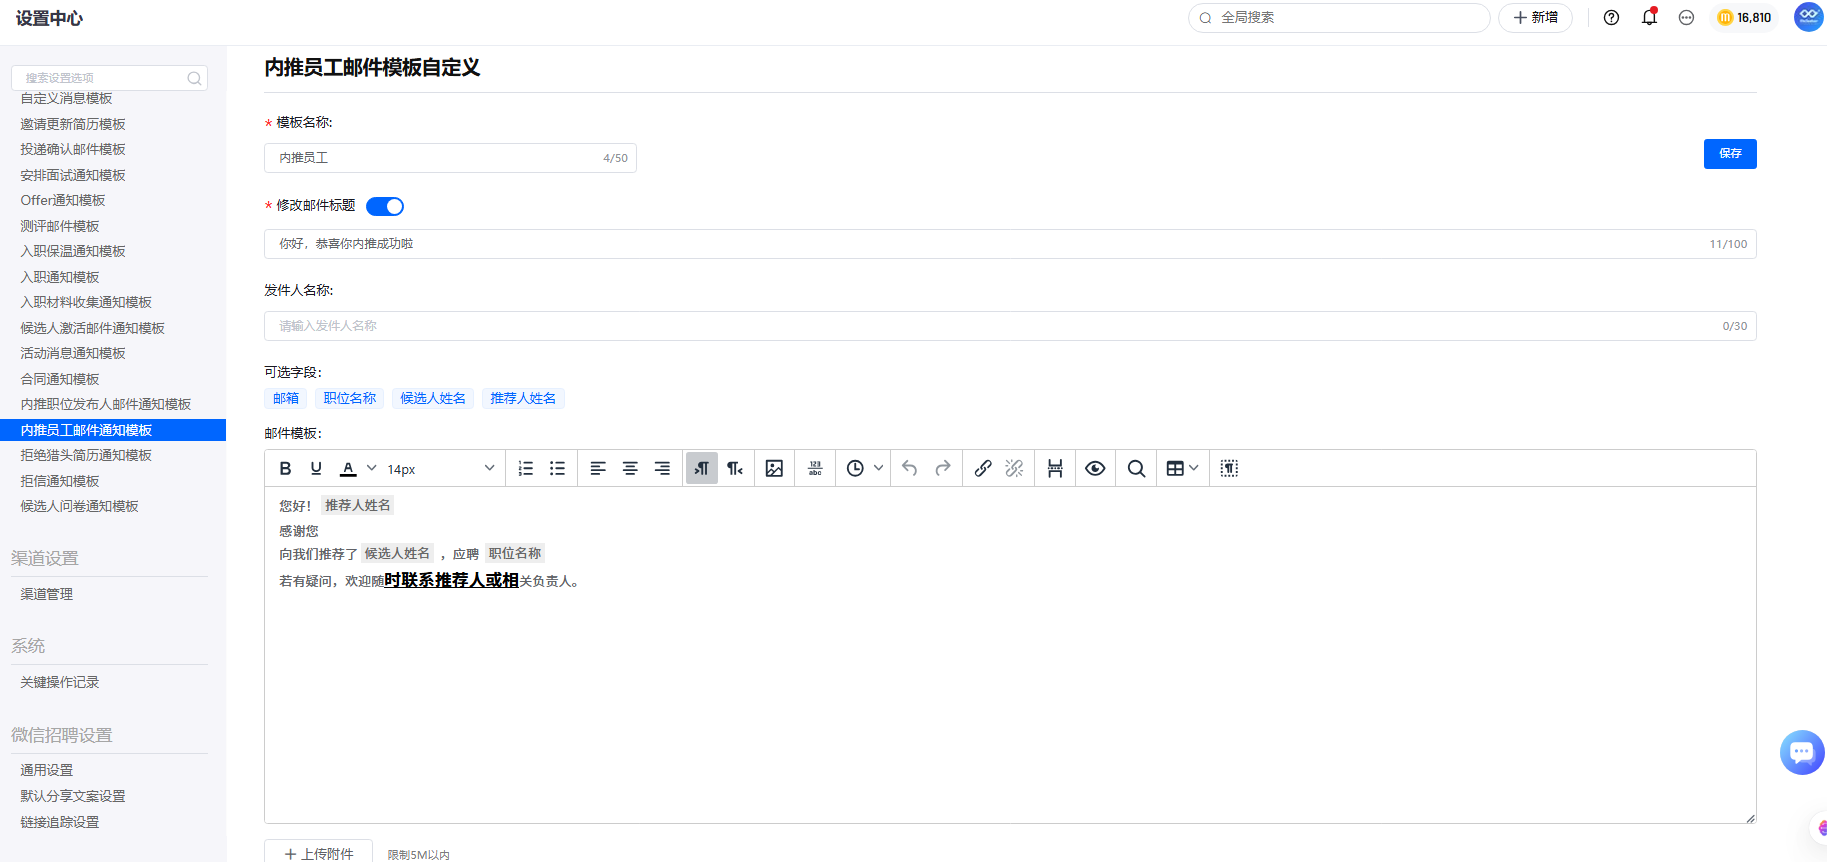This screenshot has width=1827, height=862.
Task: Insert the 职位名称 field tag
Action: point(350,398)
